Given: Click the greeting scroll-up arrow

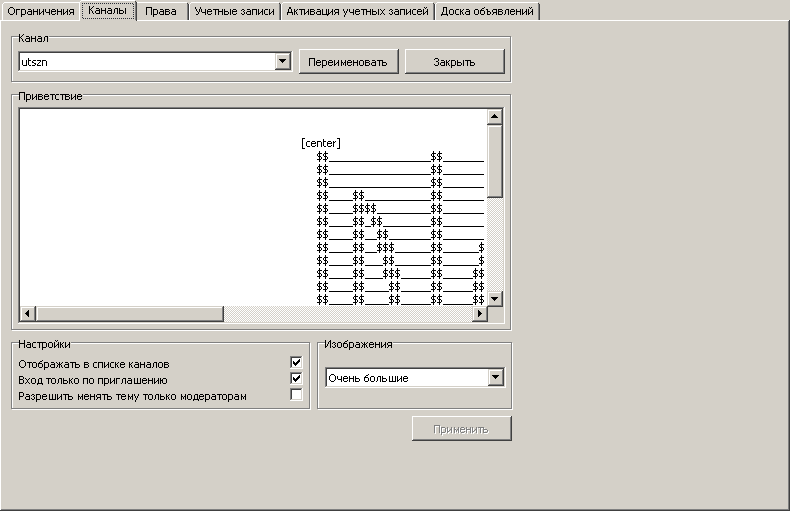Looking at the screenshot, I should click(494, 117).
